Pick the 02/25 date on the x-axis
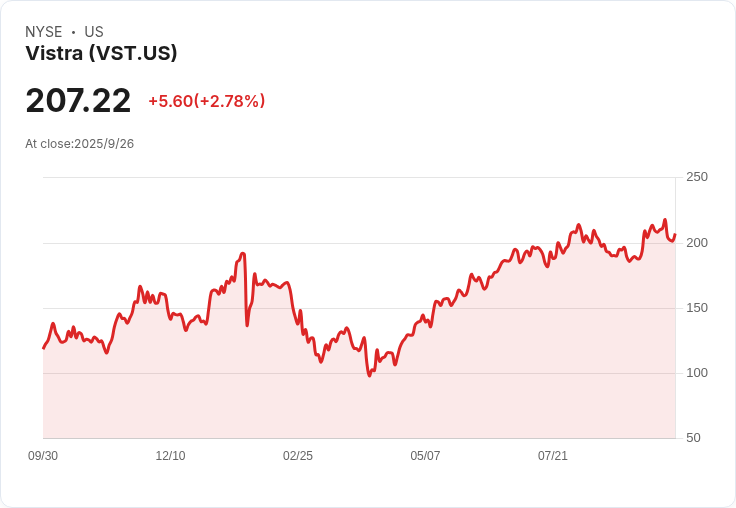The width and height of the screenshot is (736, 508). pos(298,456)
